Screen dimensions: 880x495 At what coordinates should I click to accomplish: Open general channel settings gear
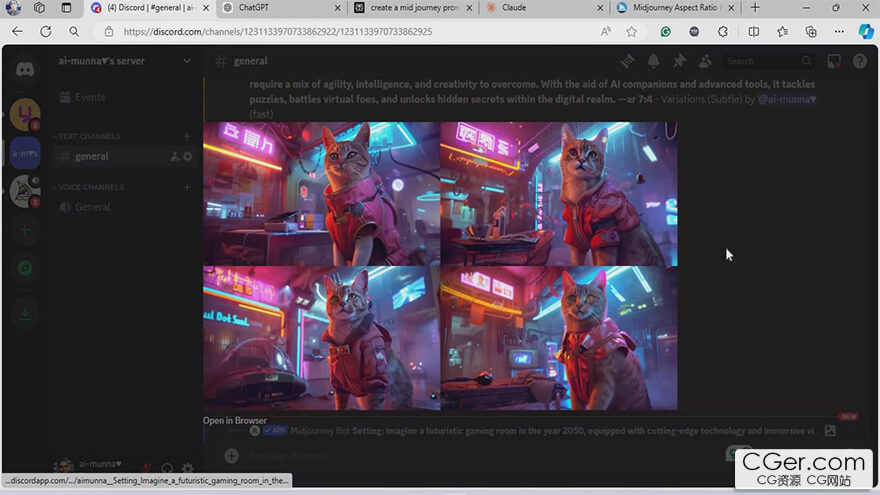point(187,157)
